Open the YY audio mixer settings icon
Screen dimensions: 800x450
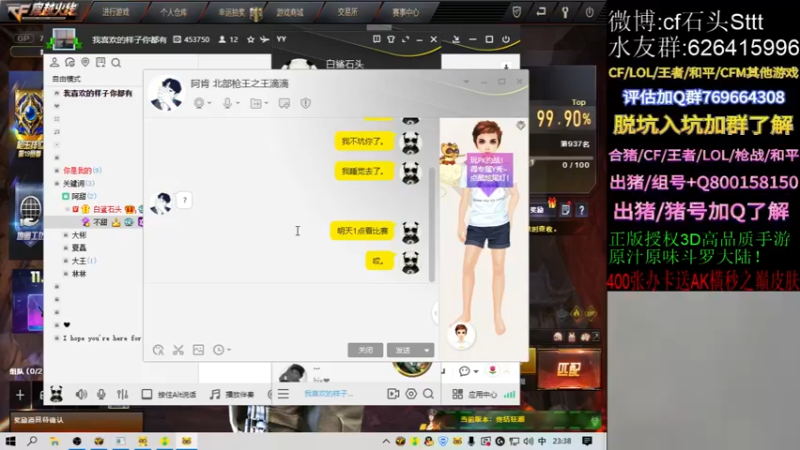coord(122,394)
